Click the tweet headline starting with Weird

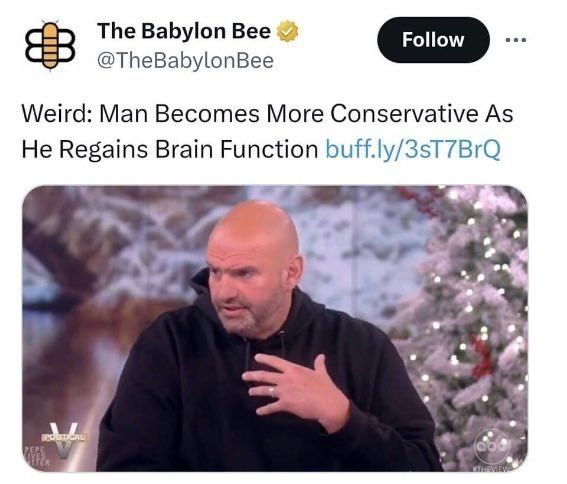[x=267, y=131]
